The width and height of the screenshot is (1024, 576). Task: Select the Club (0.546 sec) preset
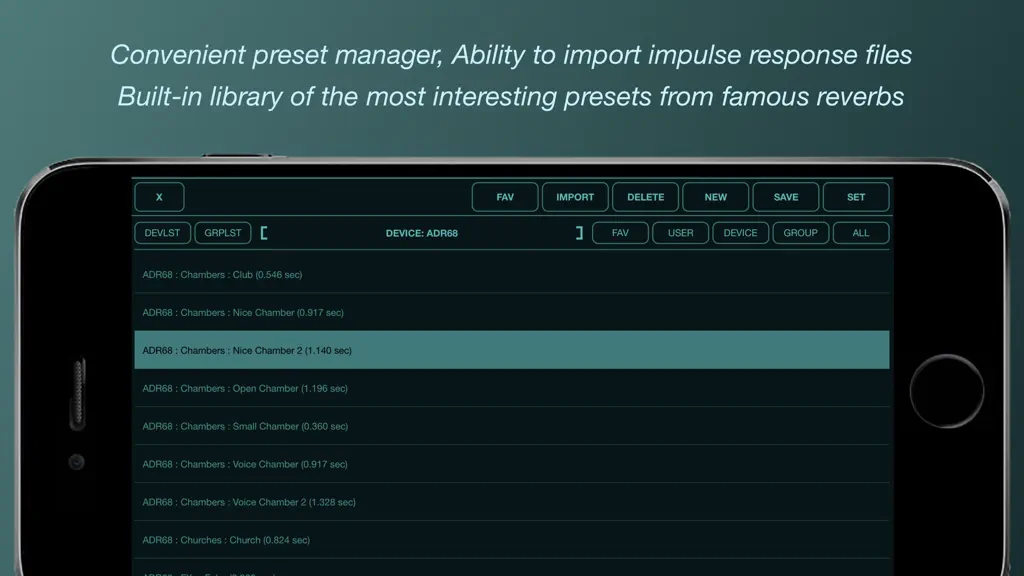point(512,274)
